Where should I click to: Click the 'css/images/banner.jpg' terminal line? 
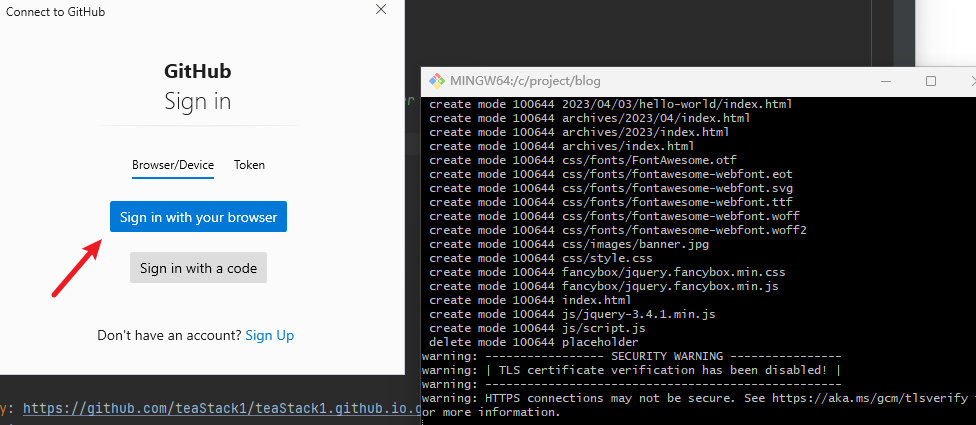pyautogui.click(x=569, y=244)
